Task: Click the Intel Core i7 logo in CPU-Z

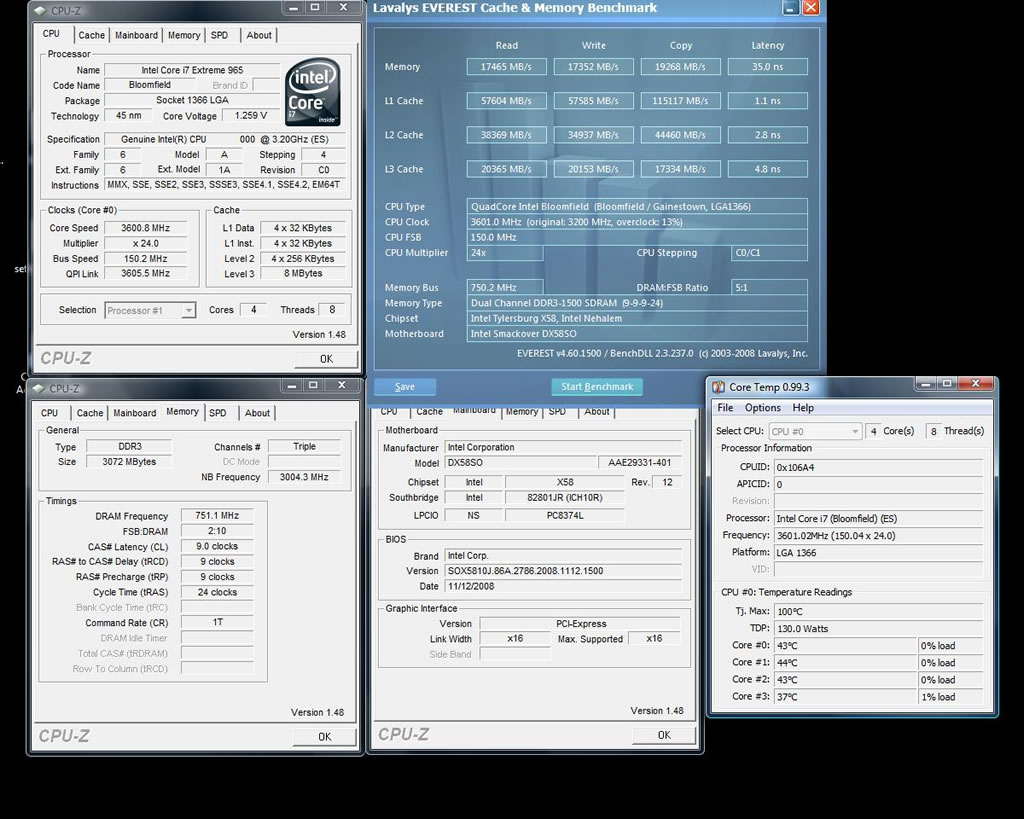Action: [x=313, y=92]
